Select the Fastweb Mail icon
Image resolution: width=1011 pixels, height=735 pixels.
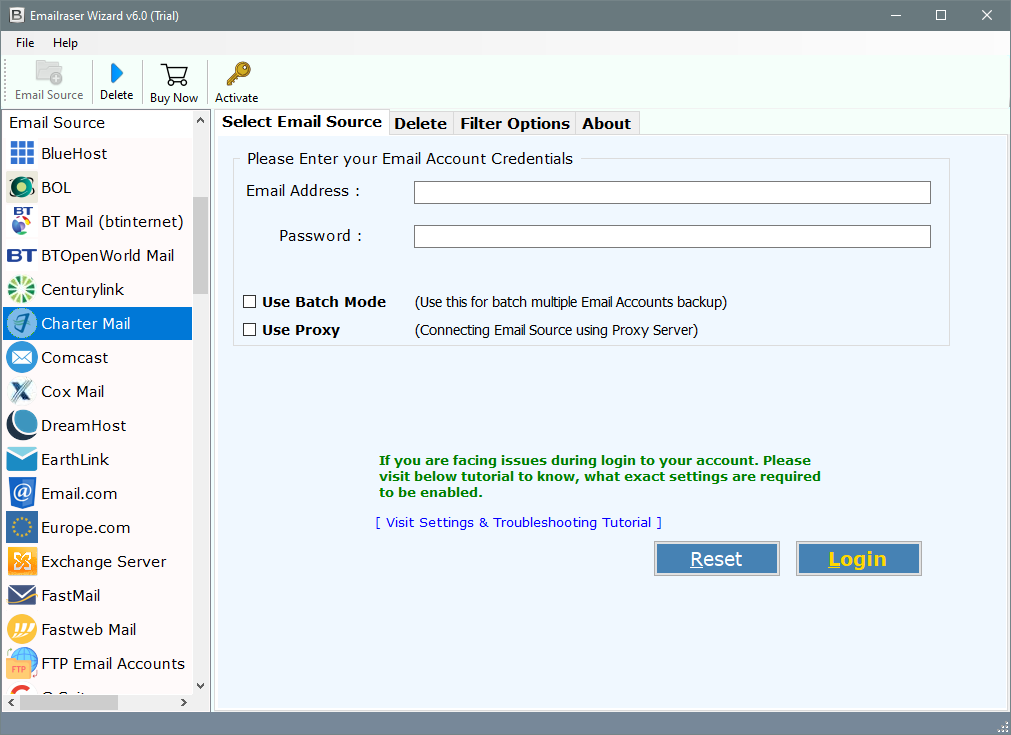pyautogui.click(x=22, y=629)
